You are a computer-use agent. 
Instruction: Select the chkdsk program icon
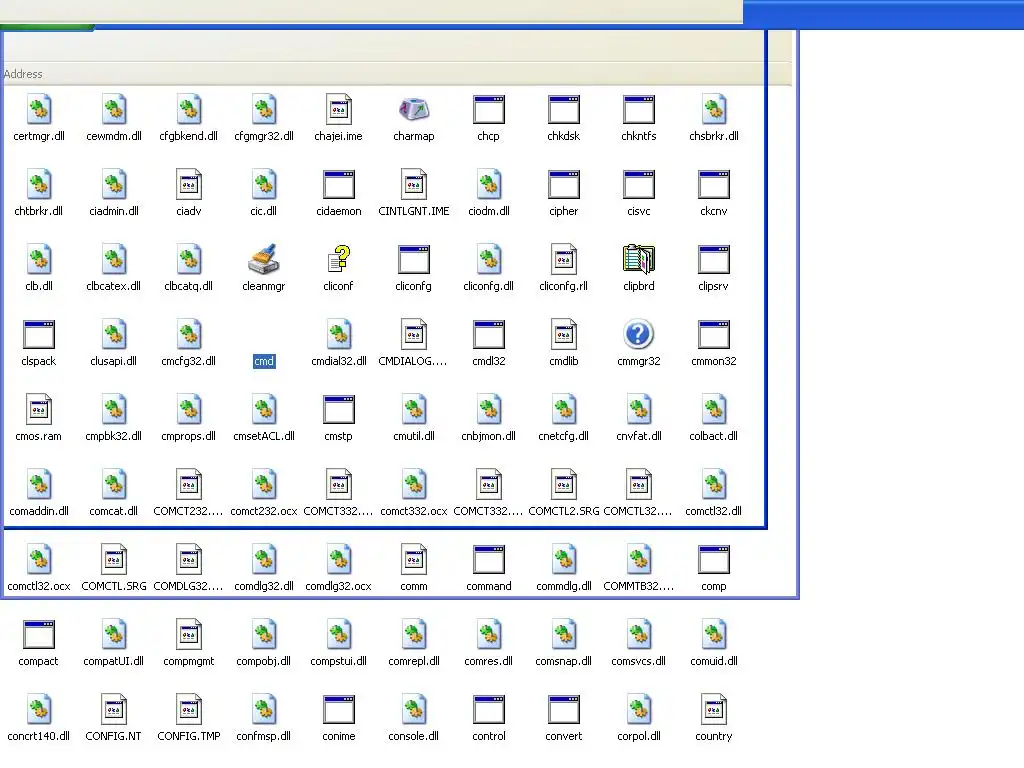[564, 109]
